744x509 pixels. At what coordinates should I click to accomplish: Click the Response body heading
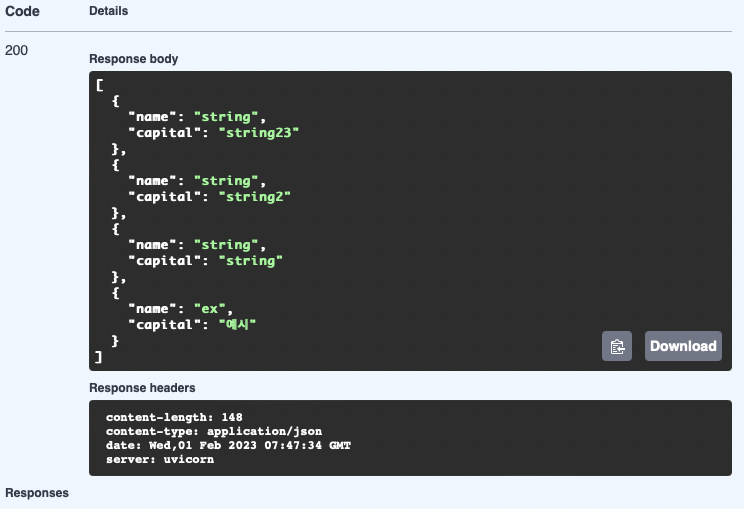click(x=134, y=59)
